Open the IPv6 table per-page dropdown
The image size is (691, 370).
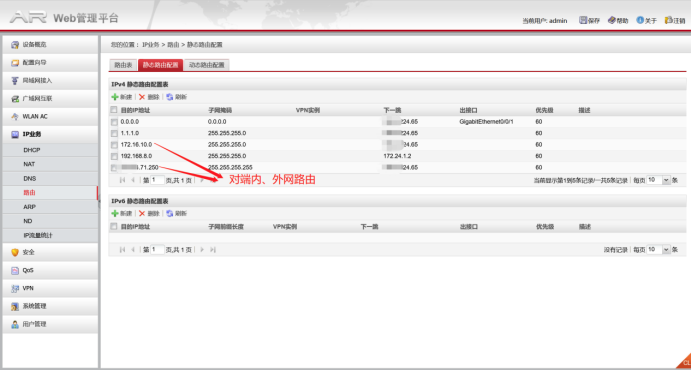click(x=666, y=250)
